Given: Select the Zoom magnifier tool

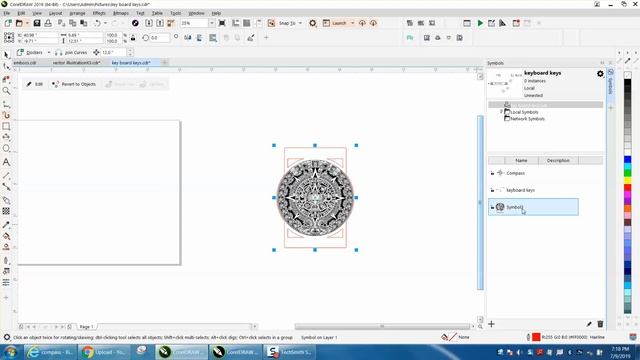Looking at the screenshot, I should click(6, 91).
